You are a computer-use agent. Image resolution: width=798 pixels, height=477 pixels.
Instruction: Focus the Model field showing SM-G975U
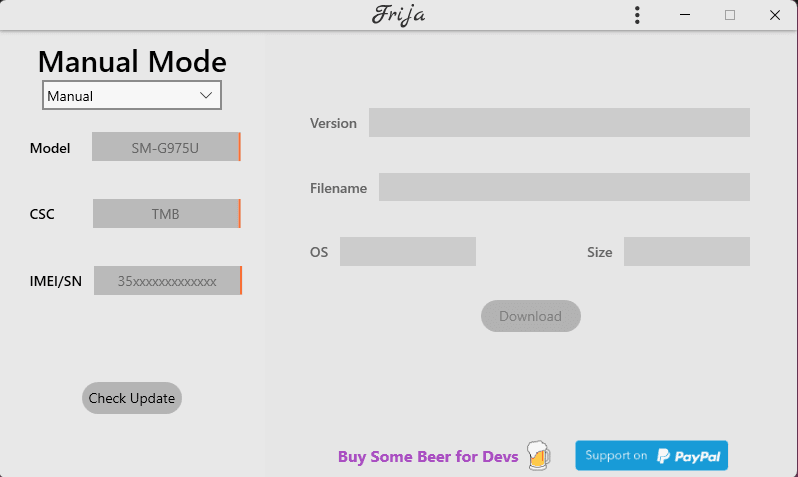click(165, 147)
